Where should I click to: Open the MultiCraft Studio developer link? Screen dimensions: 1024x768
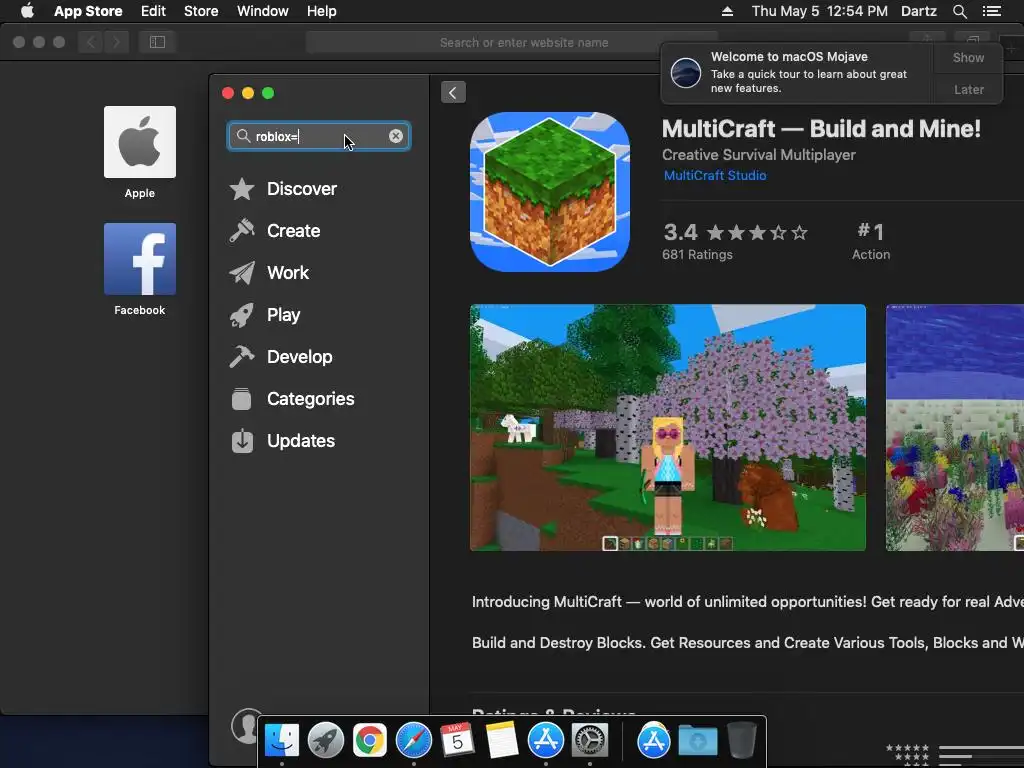coord(715,175)
